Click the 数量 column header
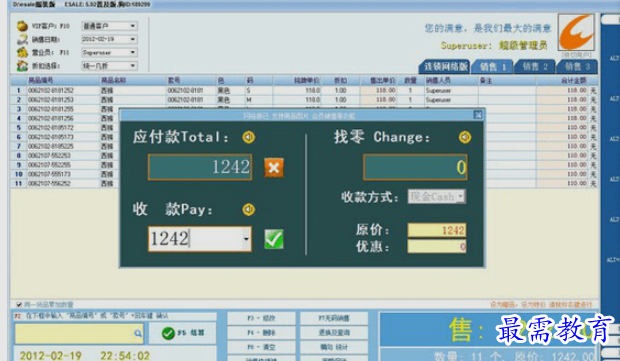This screenshot has height=361, width=620. click(x=410, y=80)
